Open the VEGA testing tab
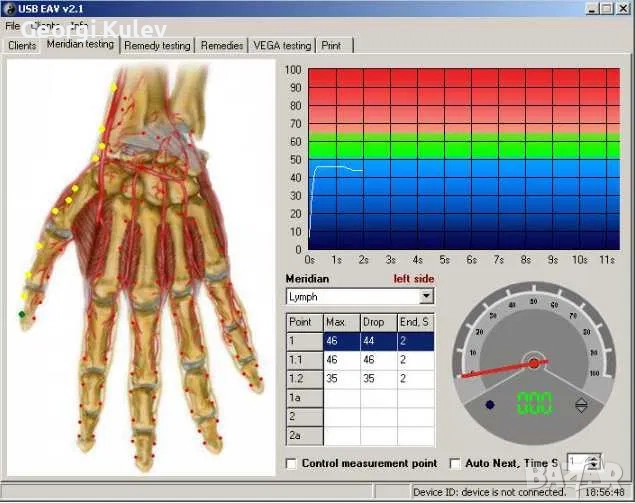635x503 pixels. (x=282, y=45)
